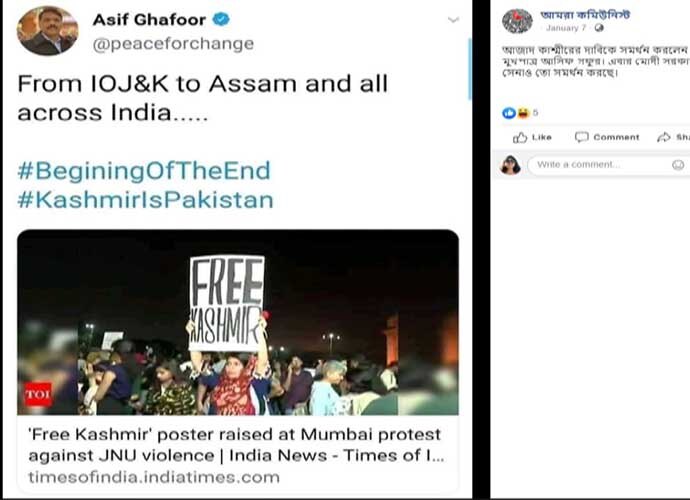690x500 pixels.
Task: Open the Free Kashmir protest photo
Action: click(238, 322)
